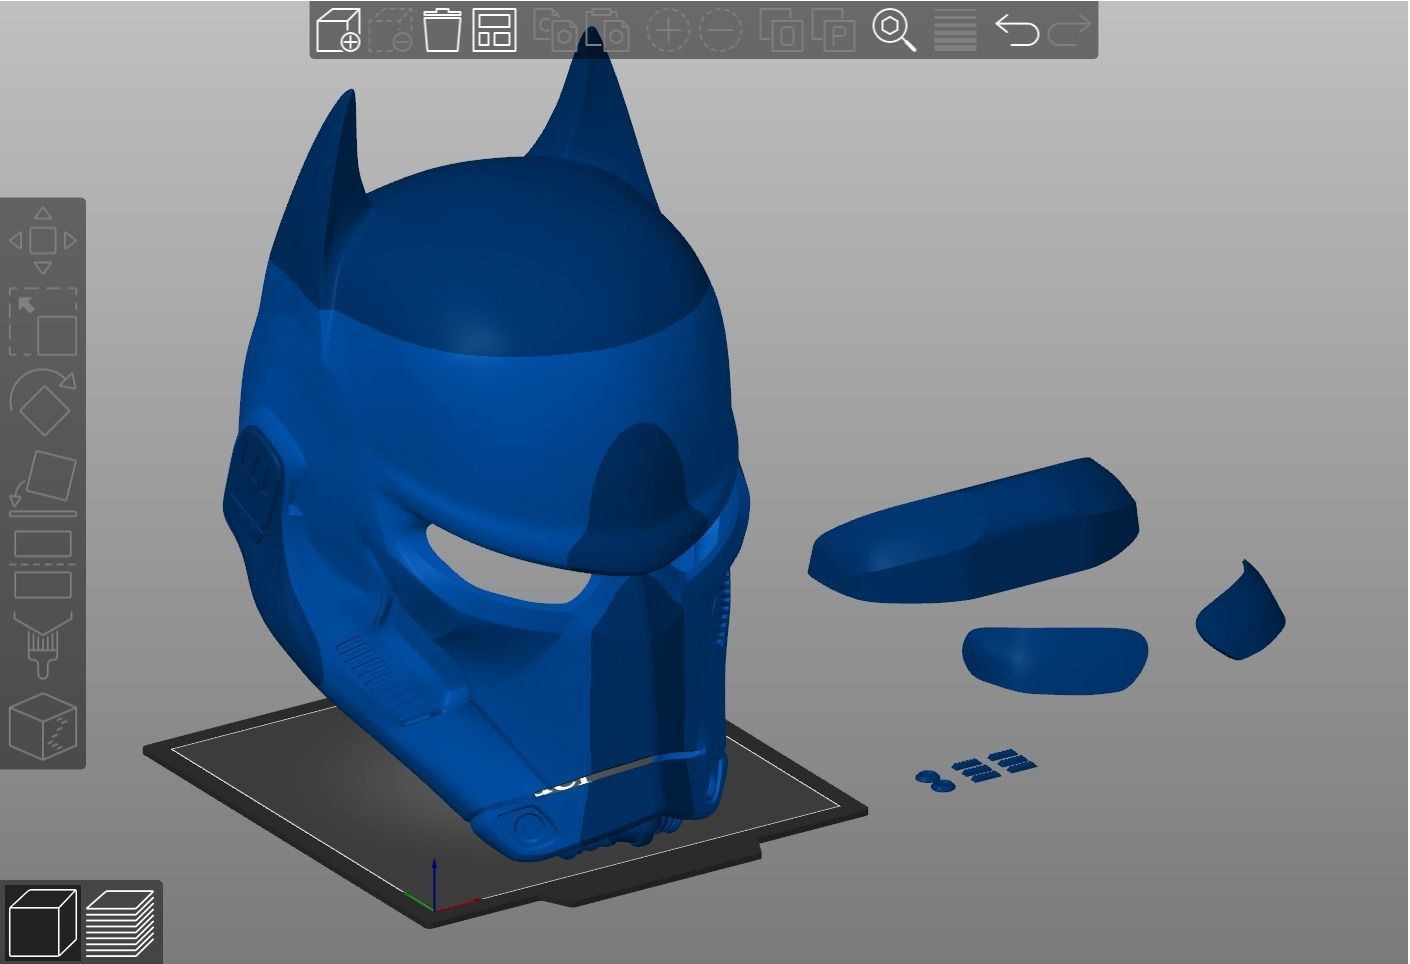Viewport: 1410px width, 964px height.
Task: Select the Seam painting cube tool
Action: (x=43, y=726)
